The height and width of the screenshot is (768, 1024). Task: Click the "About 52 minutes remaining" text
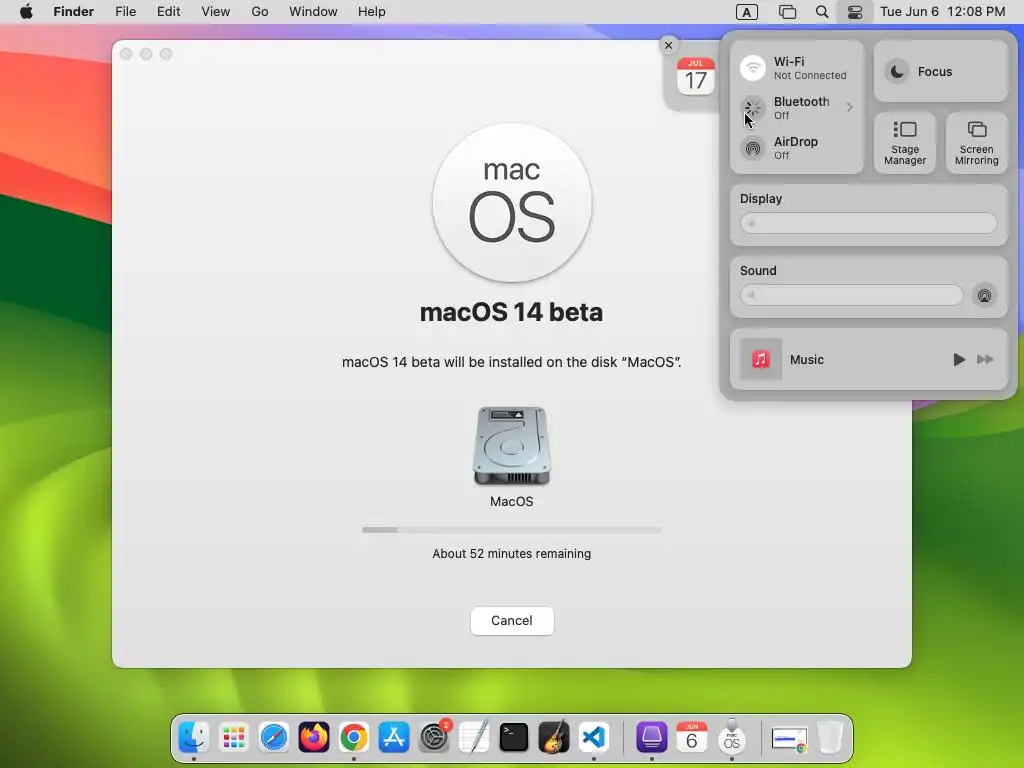tap(511, 554)
